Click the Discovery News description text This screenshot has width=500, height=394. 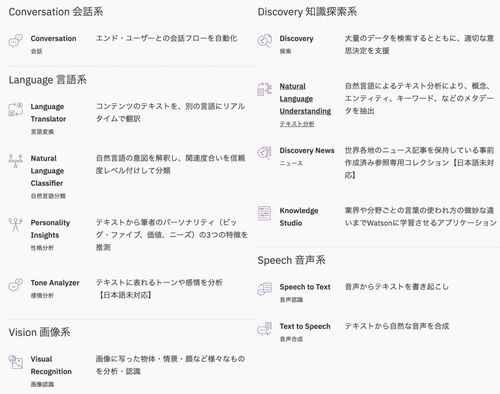(x=419, y=163)
